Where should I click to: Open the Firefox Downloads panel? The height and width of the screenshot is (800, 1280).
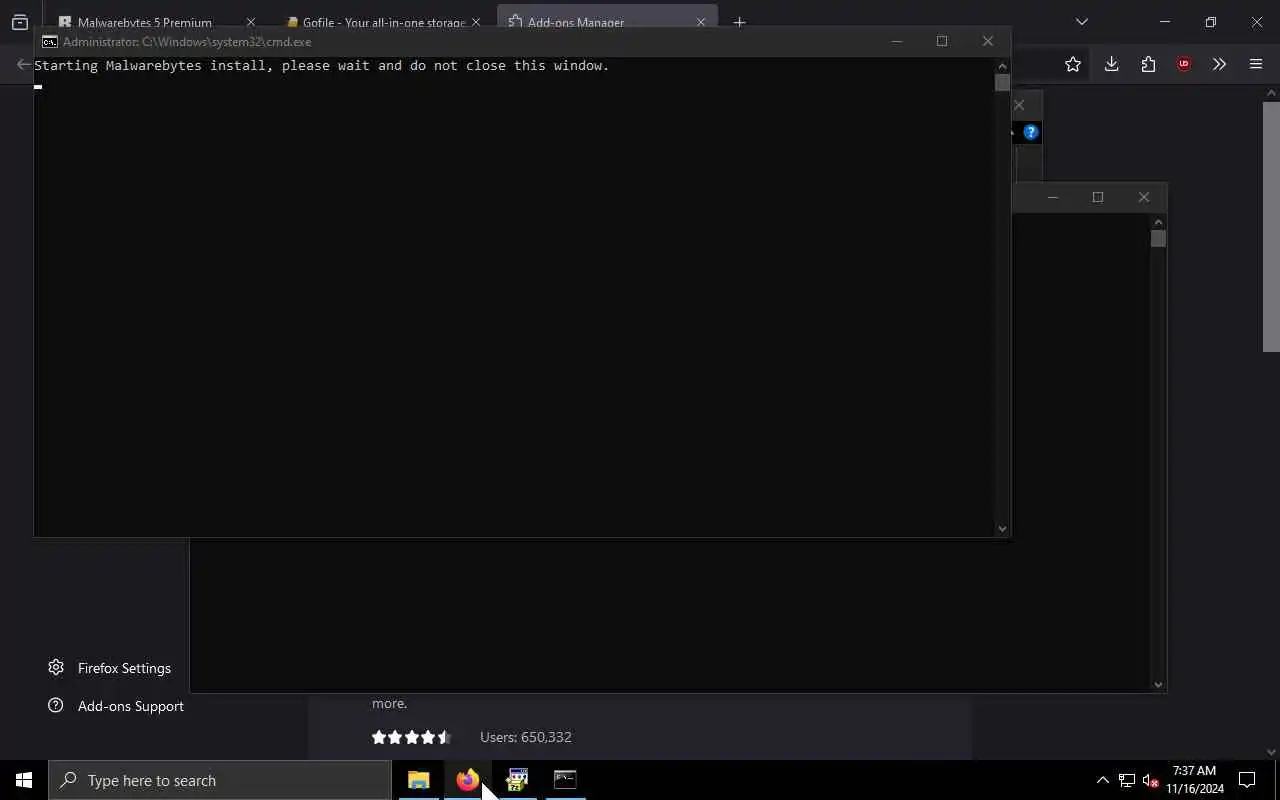pyautogui.click(x=1111, y=65)
